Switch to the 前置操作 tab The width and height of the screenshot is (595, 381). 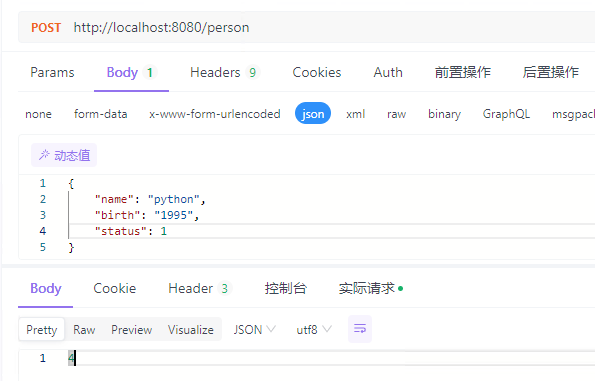point(463,72)
